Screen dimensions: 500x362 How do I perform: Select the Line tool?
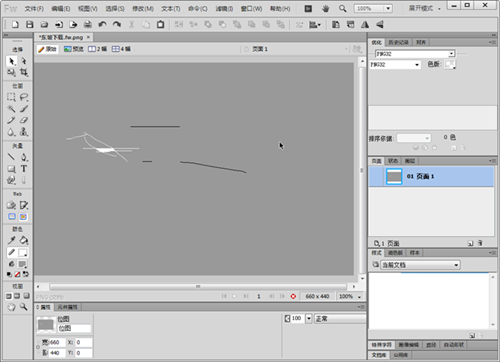coord(11,157)
